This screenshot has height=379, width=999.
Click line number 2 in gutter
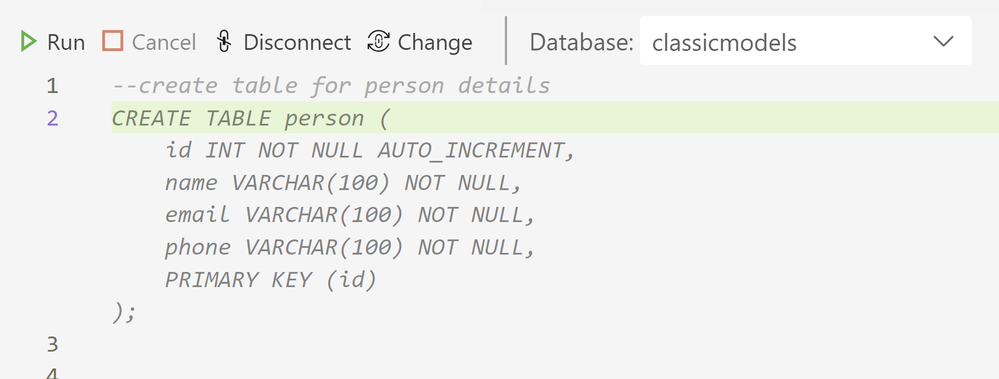(52, 118)
